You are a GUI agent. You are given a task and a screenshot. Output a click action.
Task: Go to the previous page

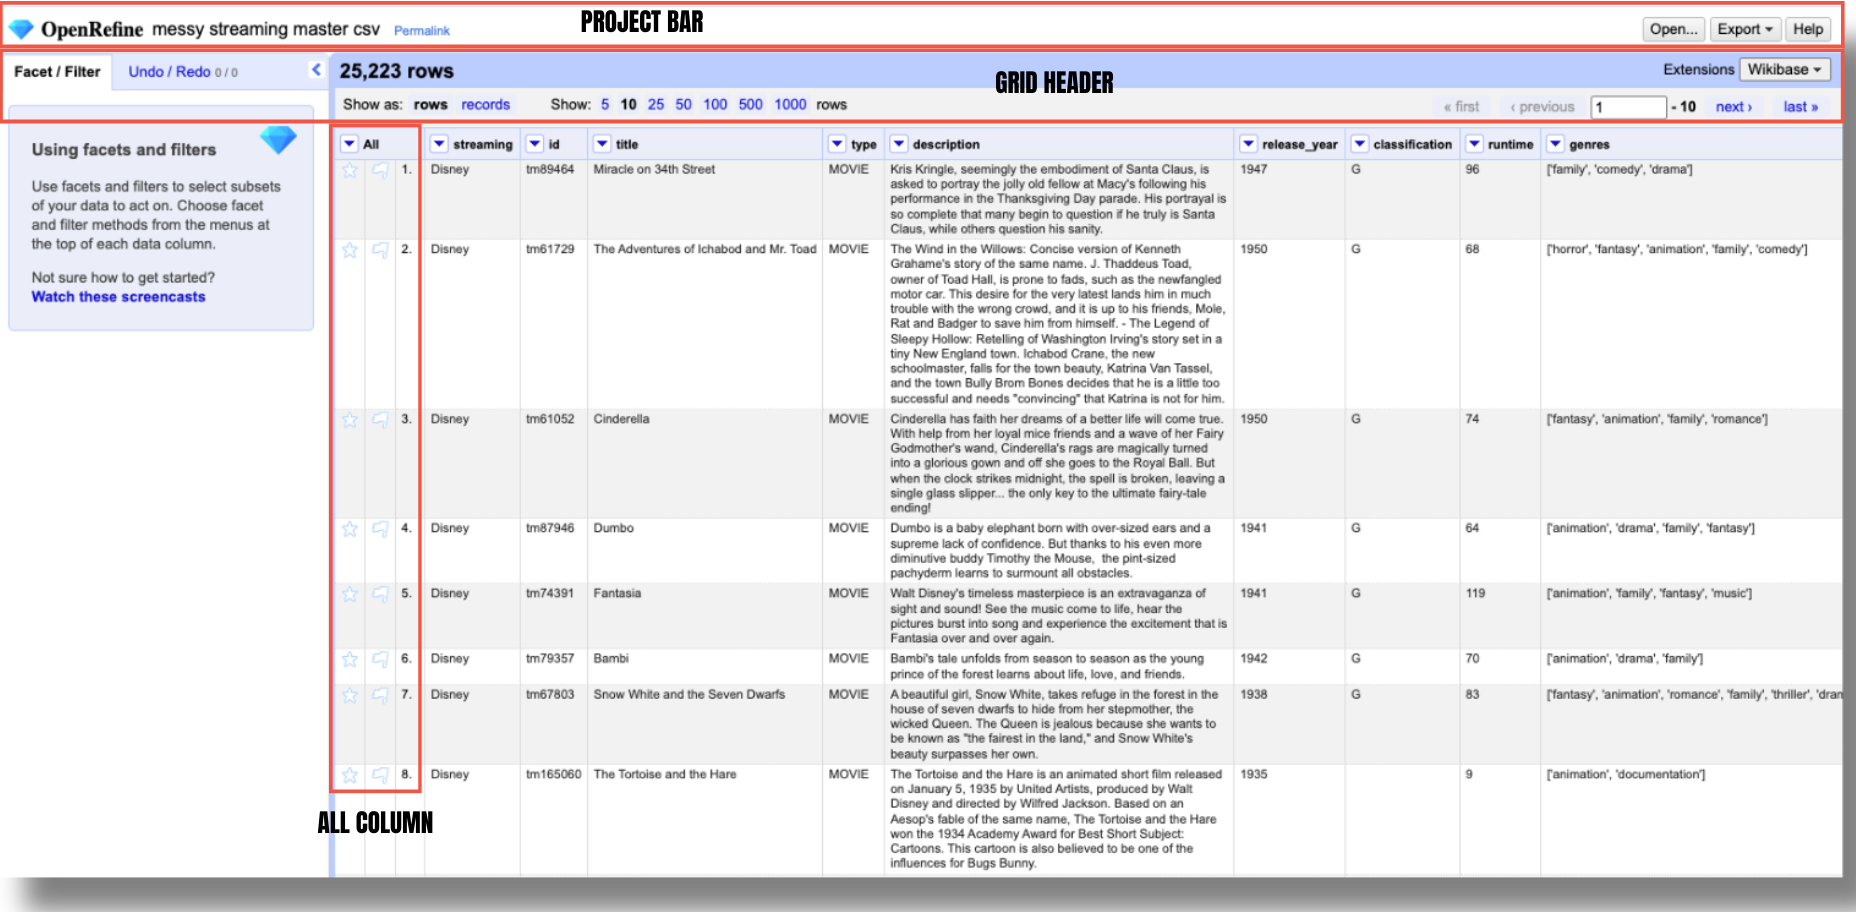tap(1543, 107)
